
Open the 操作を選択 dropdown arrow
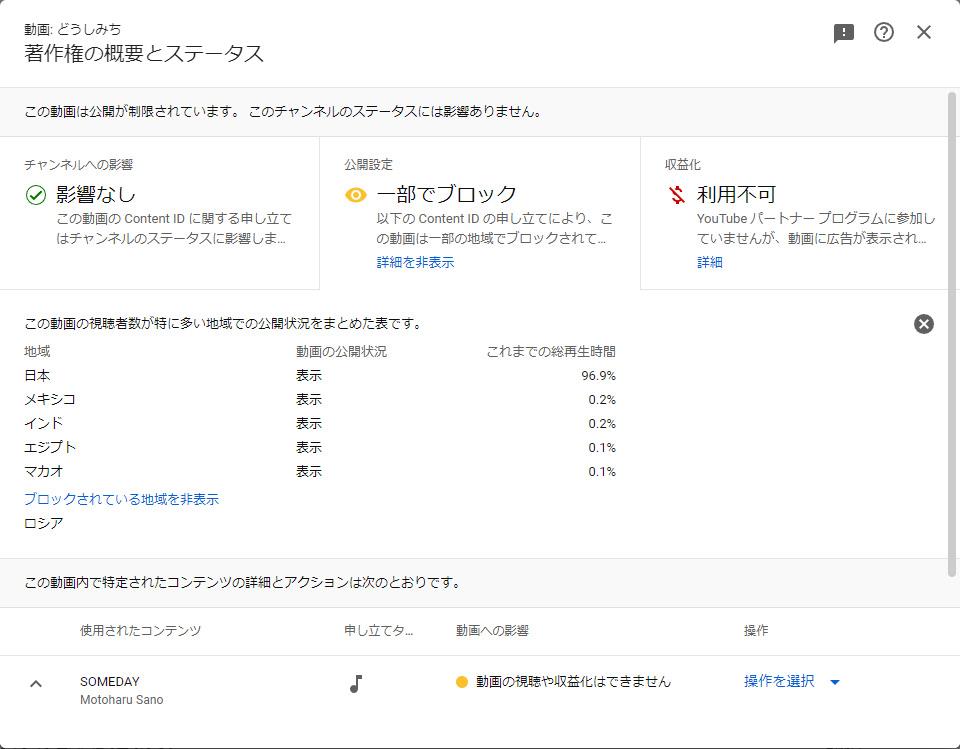tap(834, 682)
